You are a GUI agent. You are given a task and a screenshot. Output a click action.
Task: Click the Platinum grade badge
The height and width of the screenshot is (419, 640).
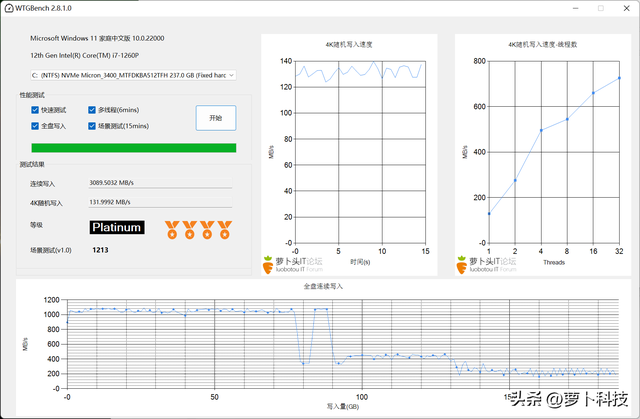click(x=117, y=227)
